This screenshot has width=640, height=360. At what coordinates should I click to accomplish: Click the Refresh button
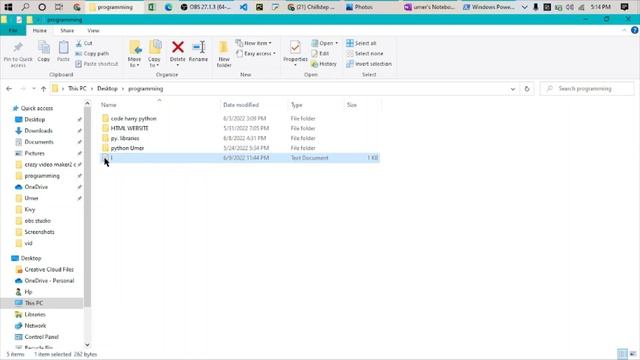pyautogui.click(x=527, y=89)
